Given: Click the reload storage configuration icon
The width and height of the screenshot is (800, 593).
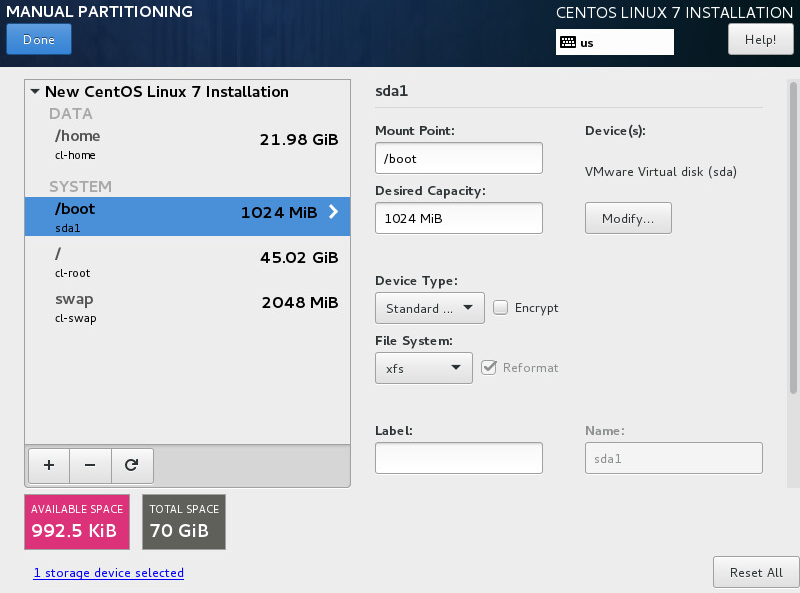Looking at the screenshot, I should pyautogui.click(x=131, y=465).
